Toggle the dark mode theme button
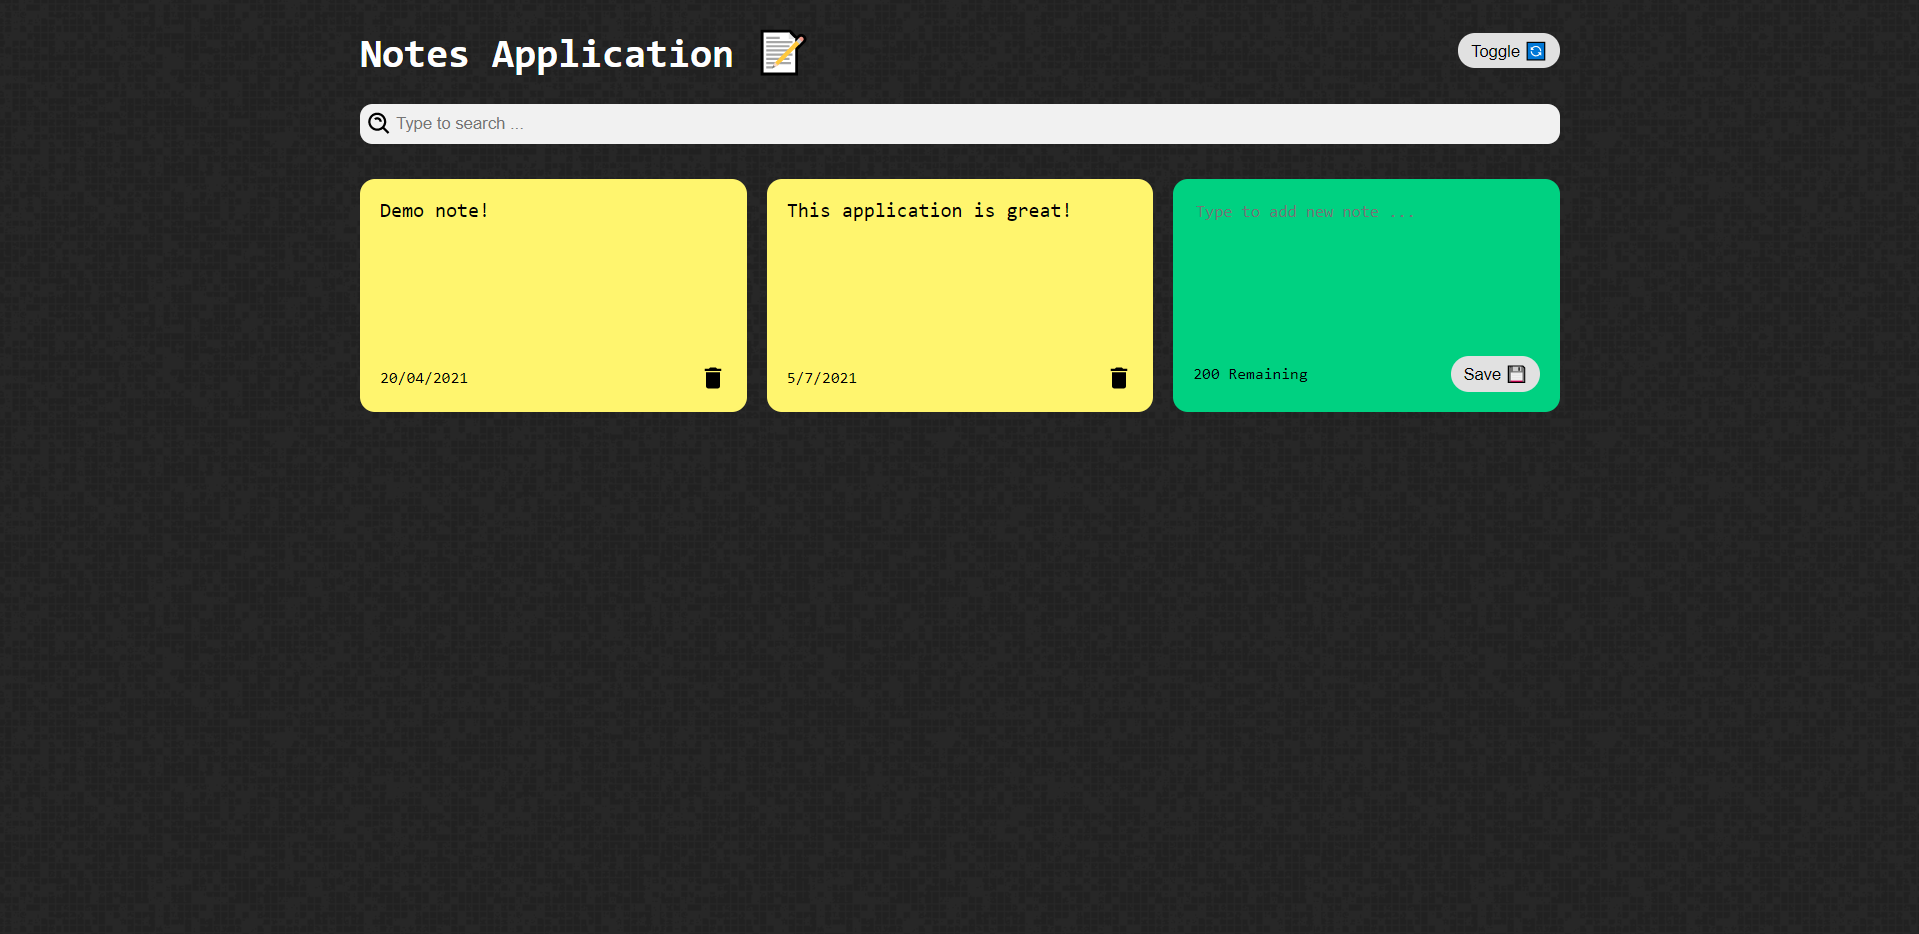The height and width of the screenshot is (934, 1919). 1508,51
